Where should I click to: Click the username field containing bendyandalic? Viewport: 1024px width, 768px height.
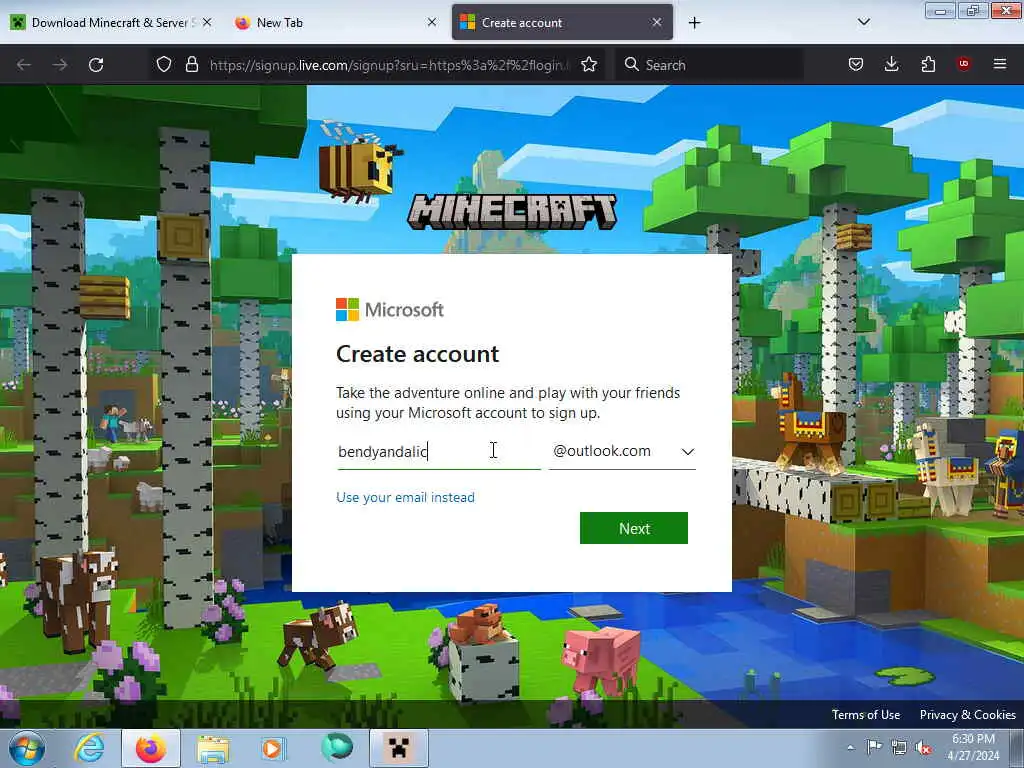pyautogui.click(x=438, y=451)
